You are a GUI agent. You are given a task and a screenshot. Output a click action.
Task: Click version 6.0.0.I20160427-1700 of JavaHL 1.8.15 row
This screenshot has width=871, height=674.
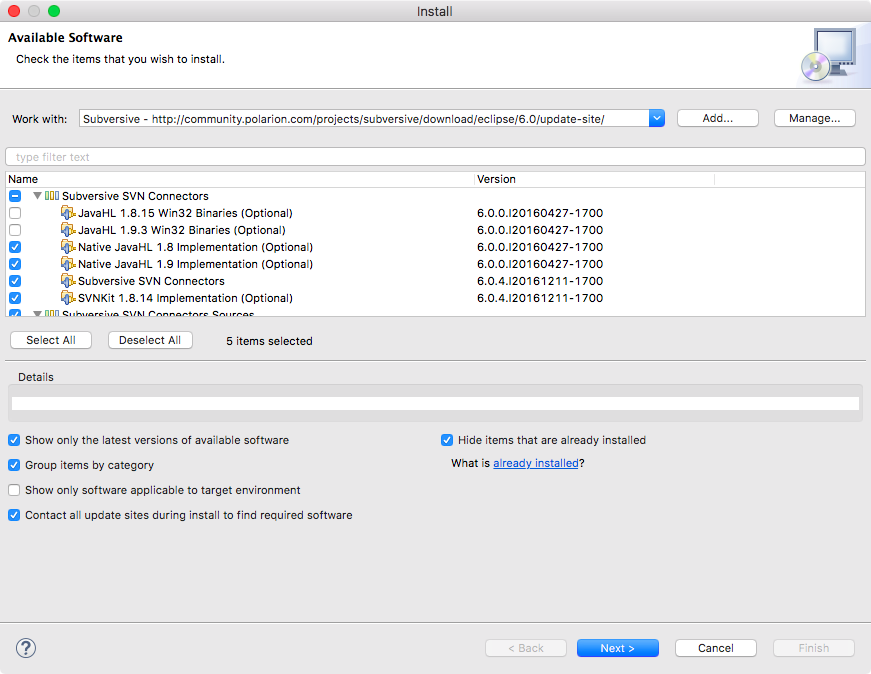tap(540, 213)
